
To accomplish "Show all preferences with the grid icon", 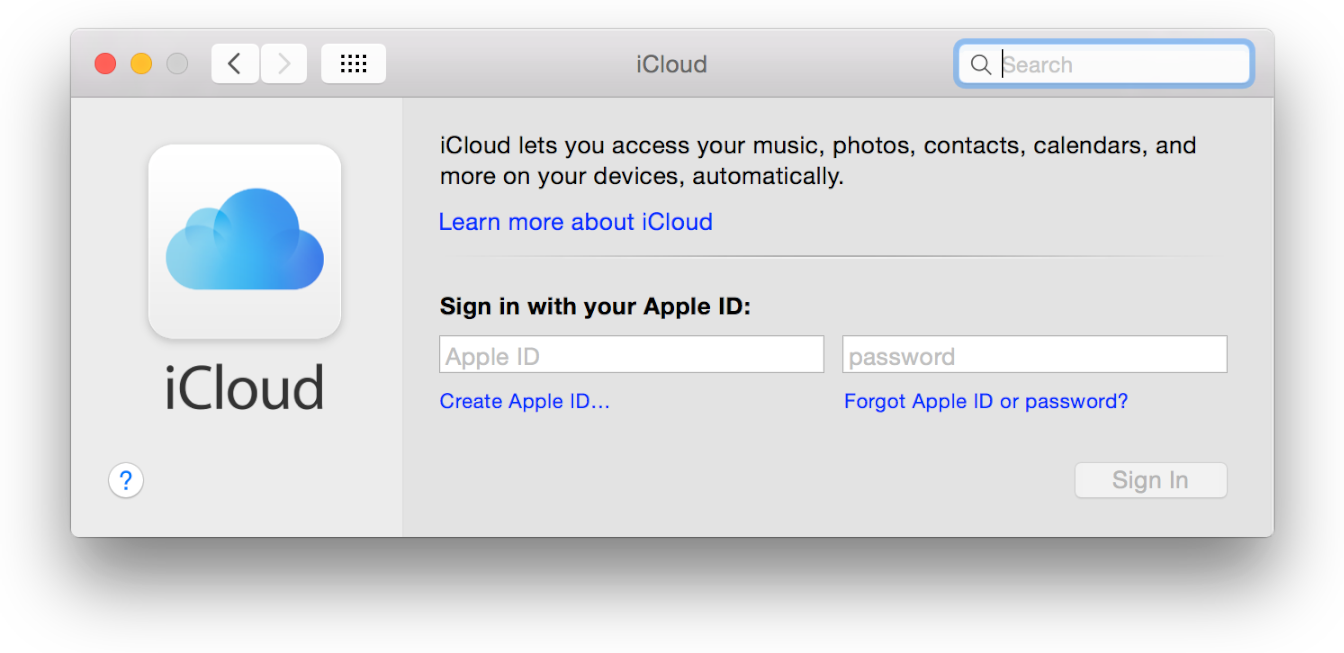I will (x=353, y=64).
